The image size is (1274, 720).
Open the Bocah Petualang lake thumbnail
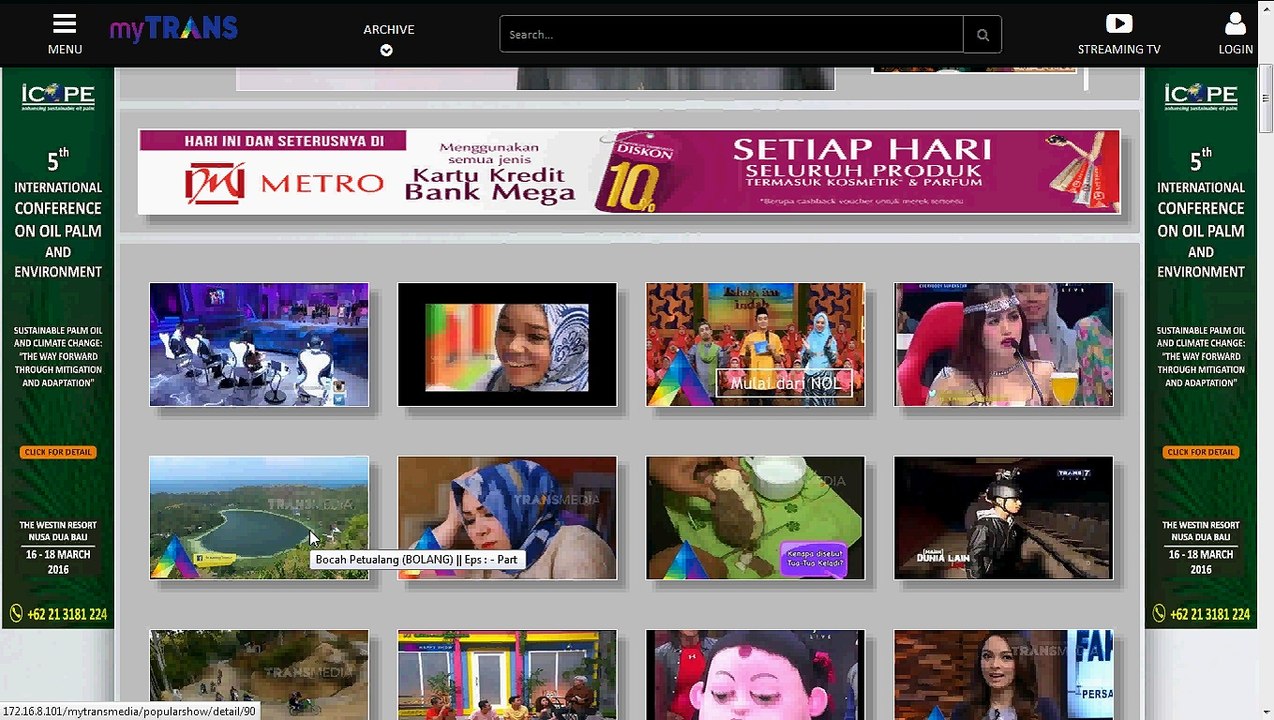[x=259, y=518]
